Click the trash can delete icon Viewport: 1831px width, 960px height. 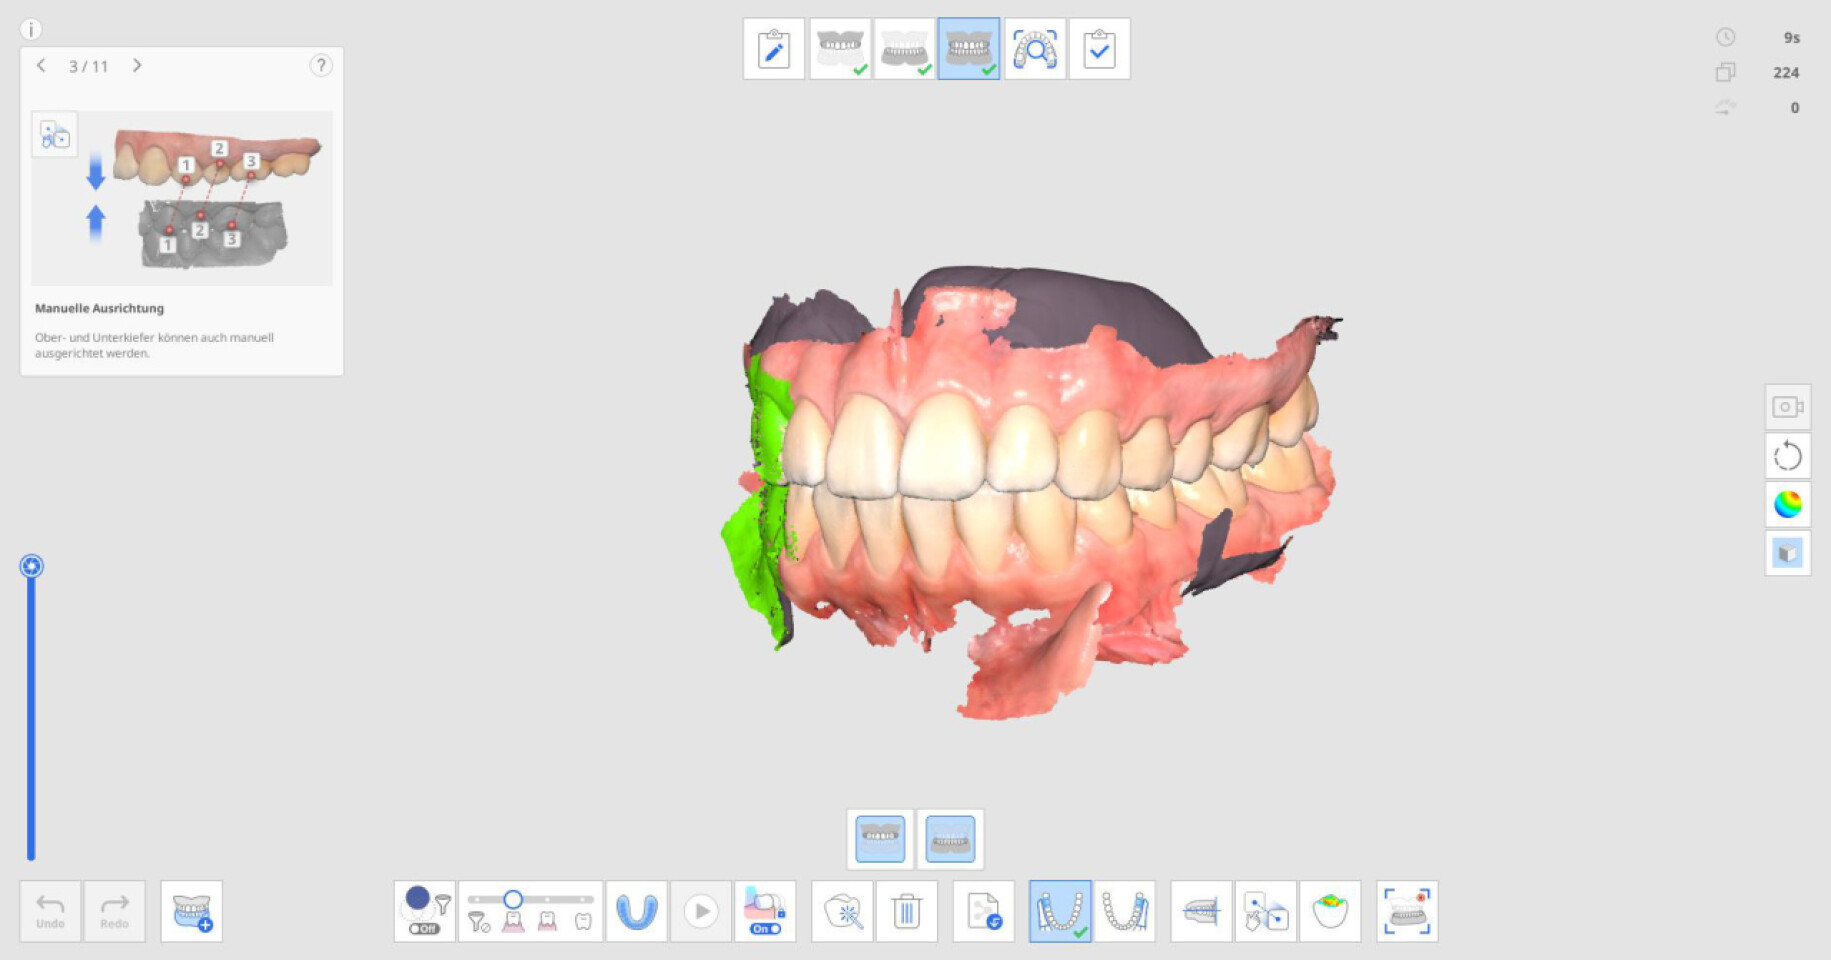coord(906,911)
